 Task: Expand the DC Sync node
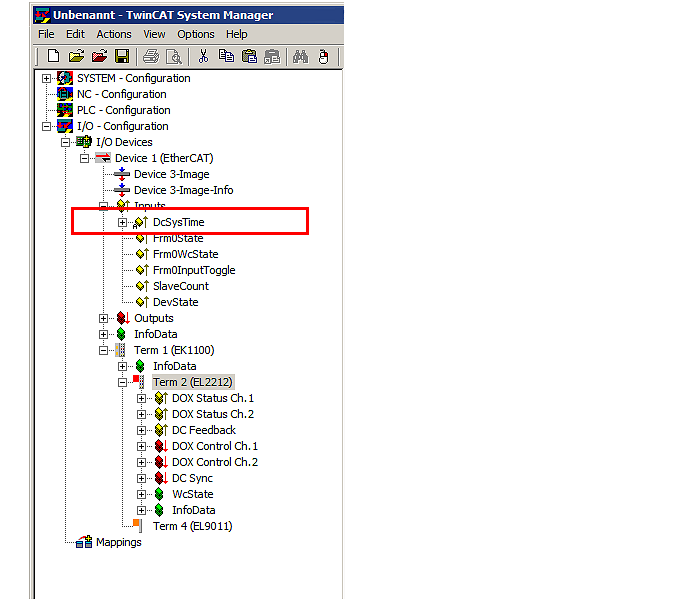coord(142,479)
